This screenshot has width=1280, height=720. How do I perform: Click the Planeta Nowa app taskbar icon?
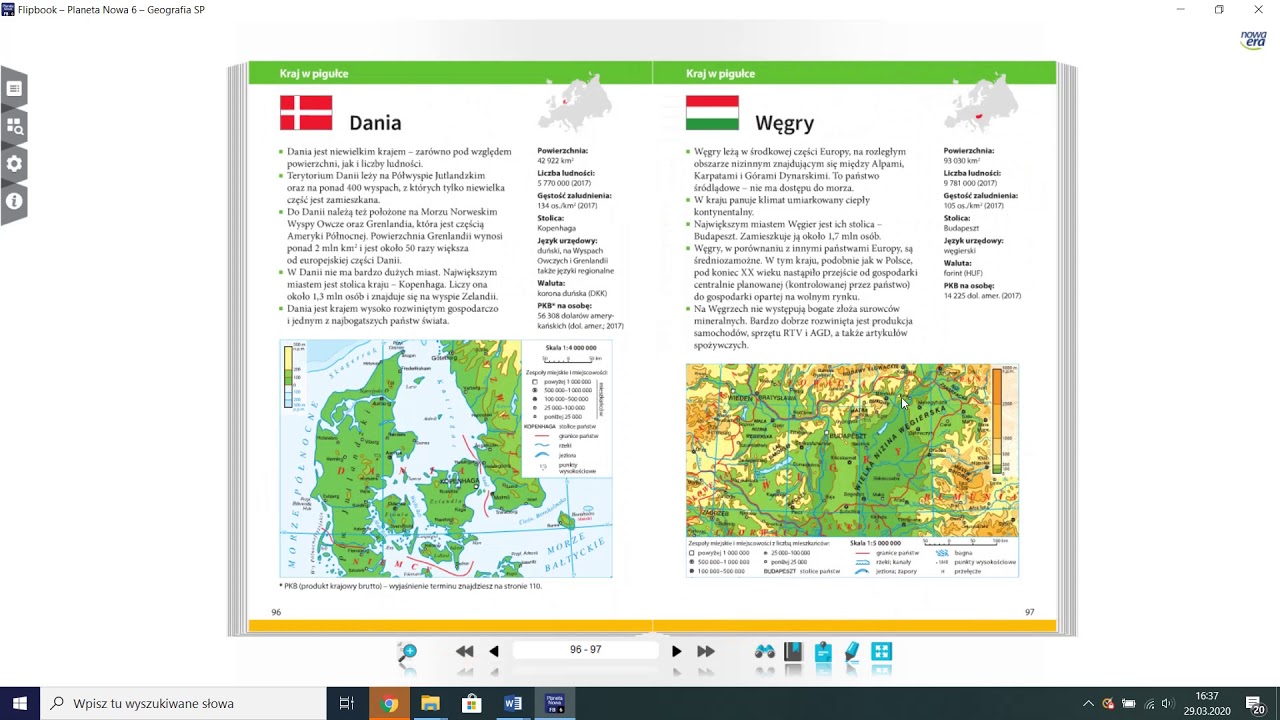554,703
